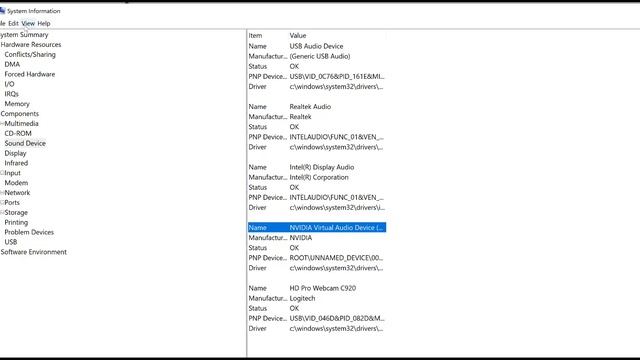Image resolution: width=640 pixels, height=360 pixels.
Task: Select Problem Devices in the tree
Action: pos(29,232)
